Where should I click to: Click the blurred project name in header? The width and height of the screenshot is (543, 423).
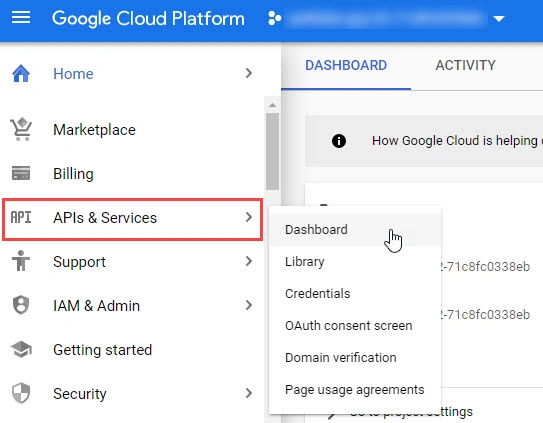386,19
